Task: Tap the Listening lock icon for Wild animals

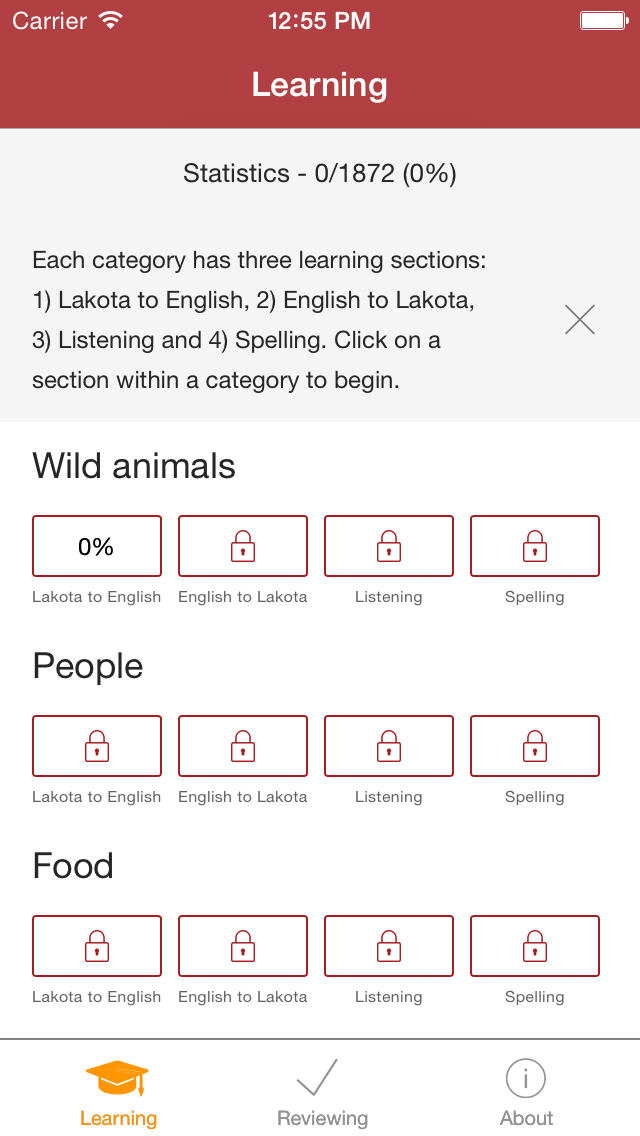Action: [388, 546]
